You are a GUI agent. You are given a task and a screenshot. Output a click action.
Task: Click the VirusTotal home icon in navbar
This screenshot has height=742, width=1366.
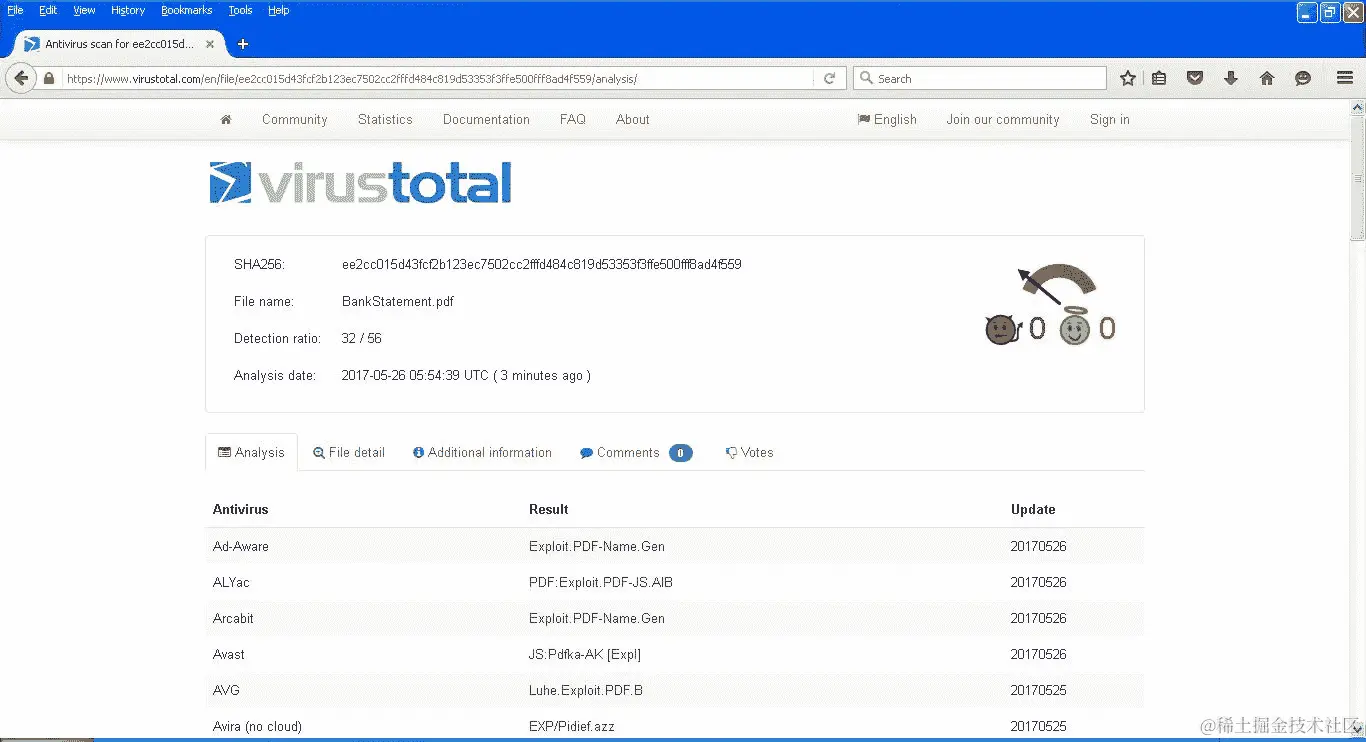[x=226, y=119]
